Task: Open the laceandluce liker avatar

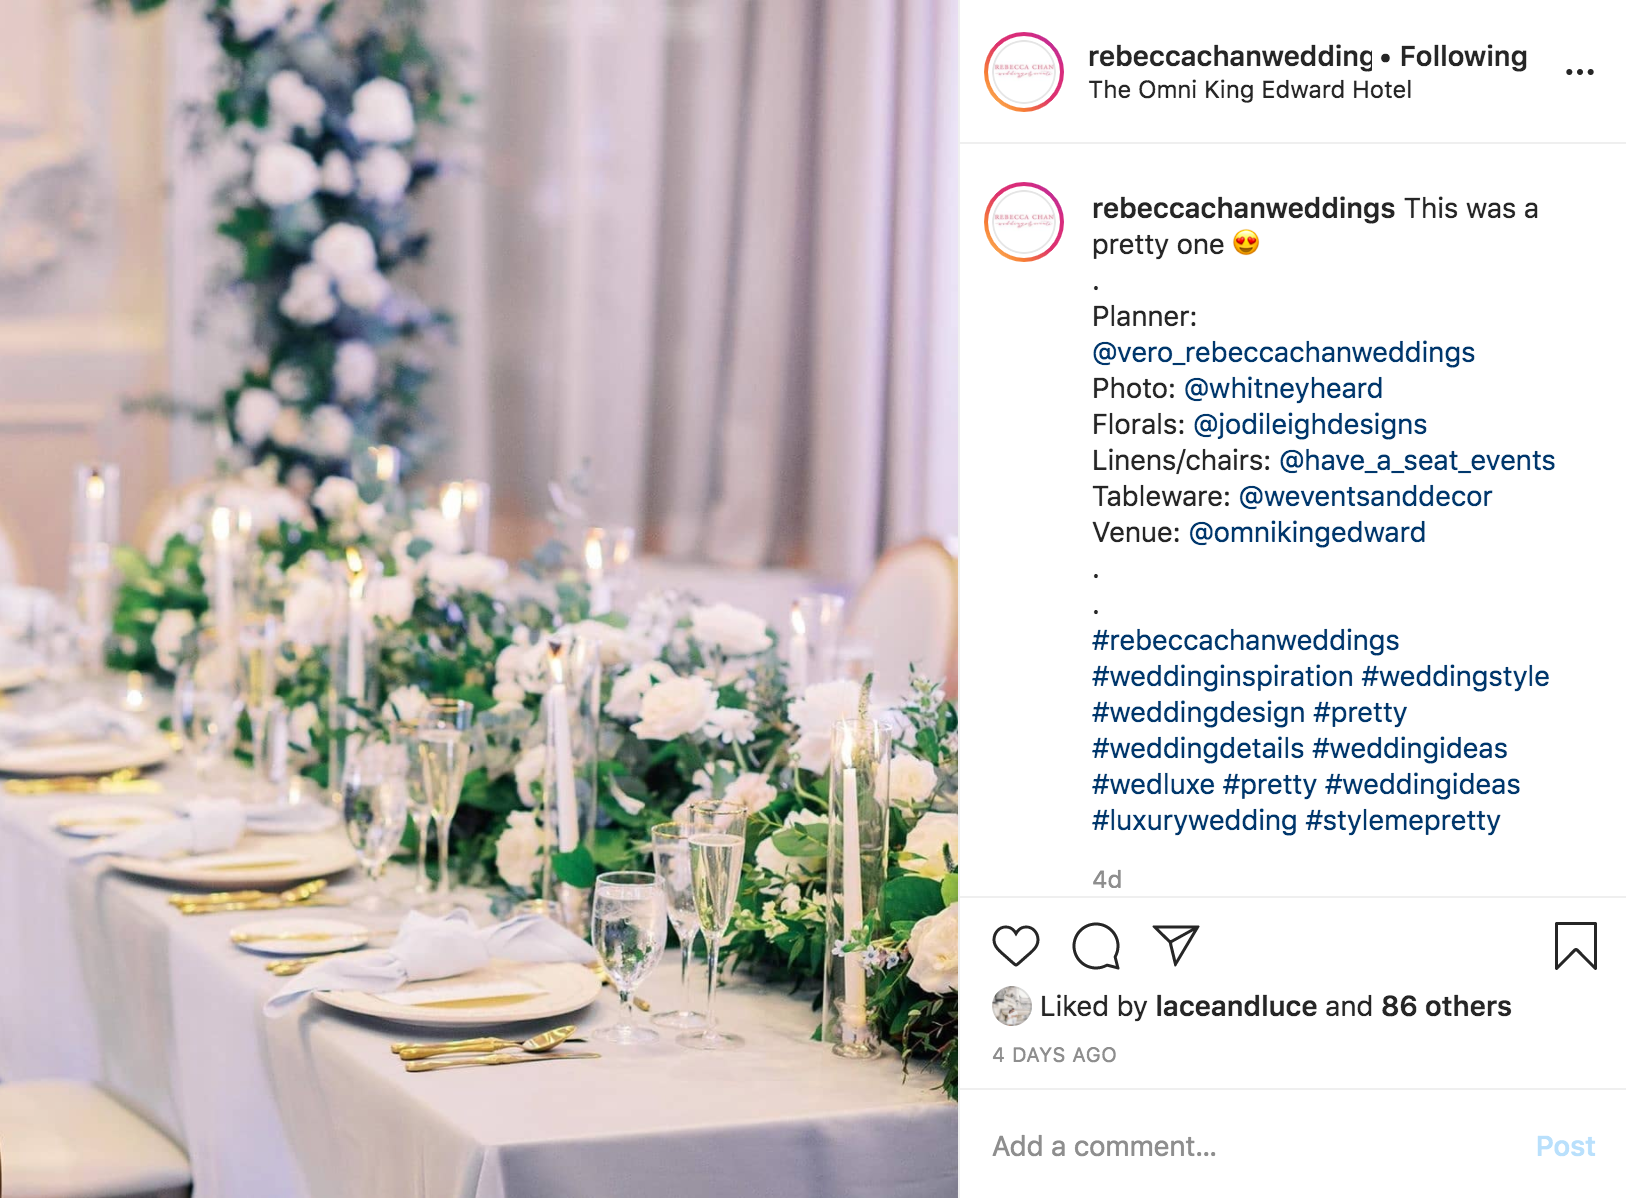Action: 1011,1006
